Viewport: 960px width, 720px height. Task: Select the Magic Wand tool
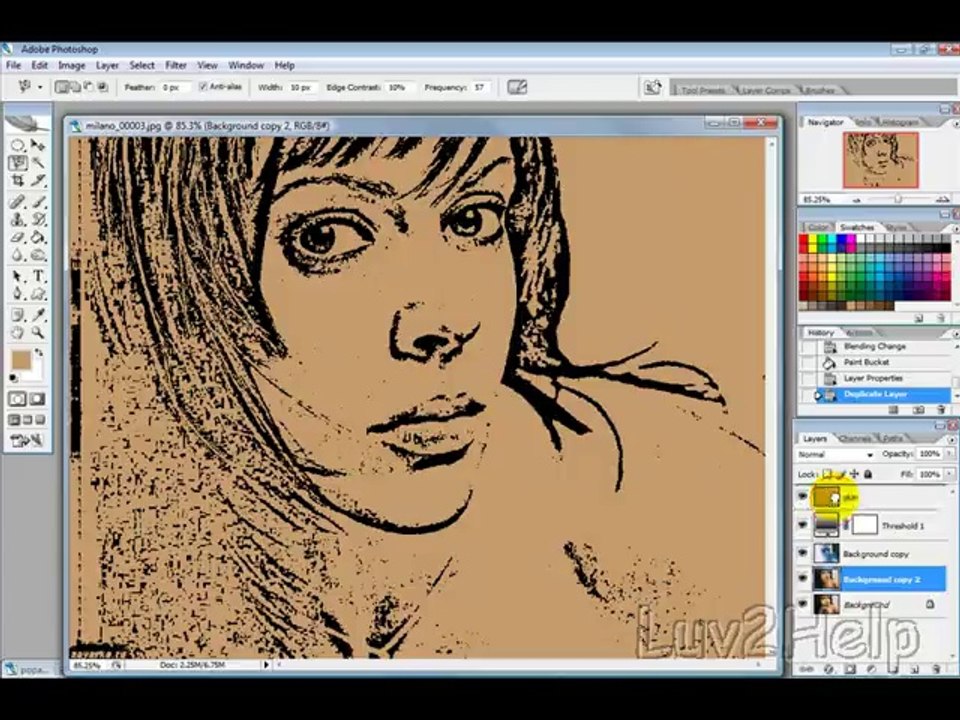(x=38, y=163)
